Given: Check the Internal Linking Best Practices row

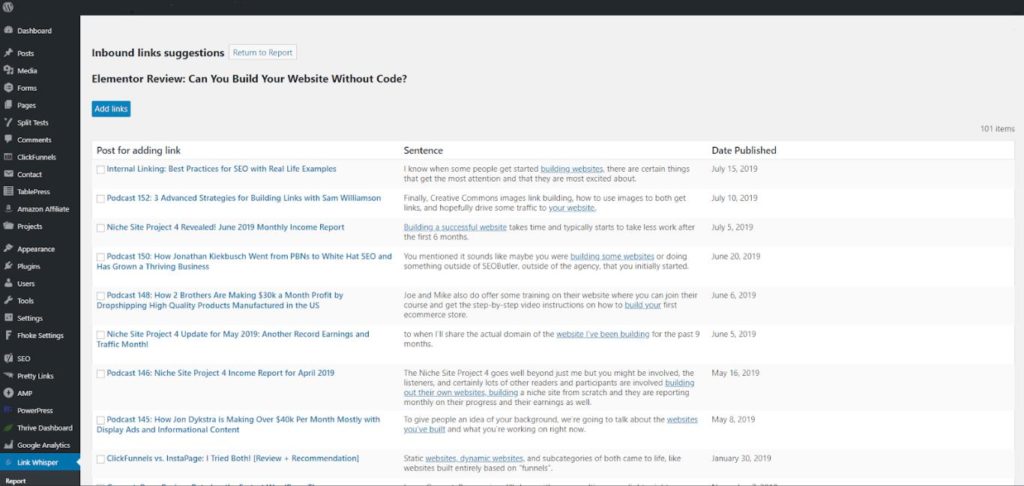Looking at the screenshot, I should point(101,169).
